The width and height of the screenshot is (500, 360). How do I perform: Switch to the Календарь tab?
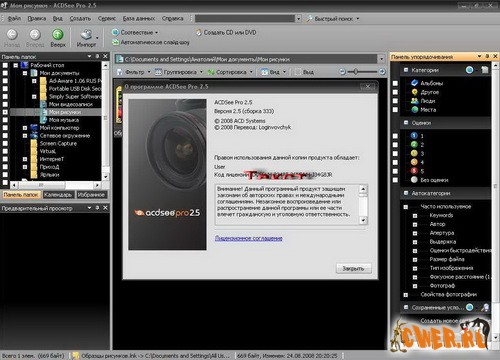58,195
